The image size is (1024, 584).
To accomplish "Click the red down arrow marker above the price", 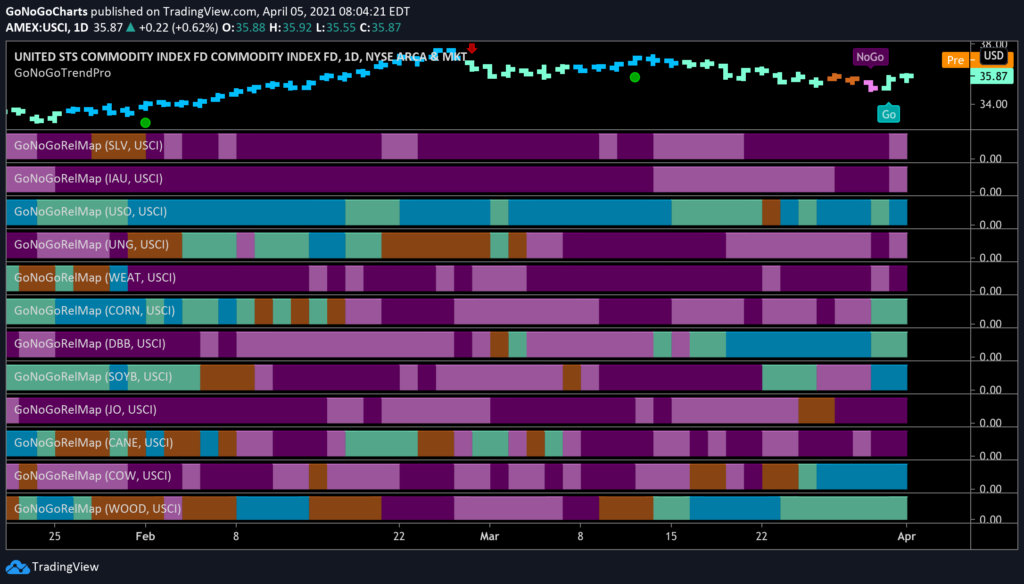I will tap(472, 48).
